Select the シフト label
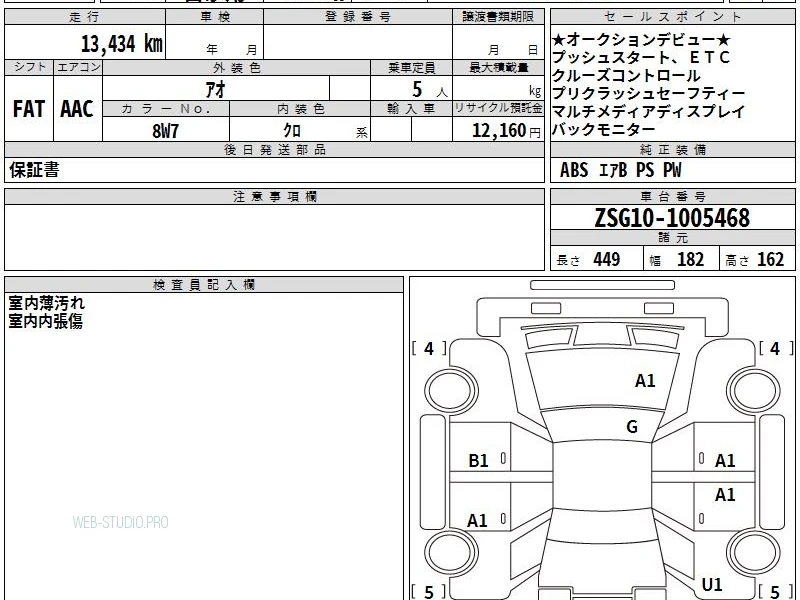Image resolution: width=800 pixels, height=600 pixels. coord(29,67)
